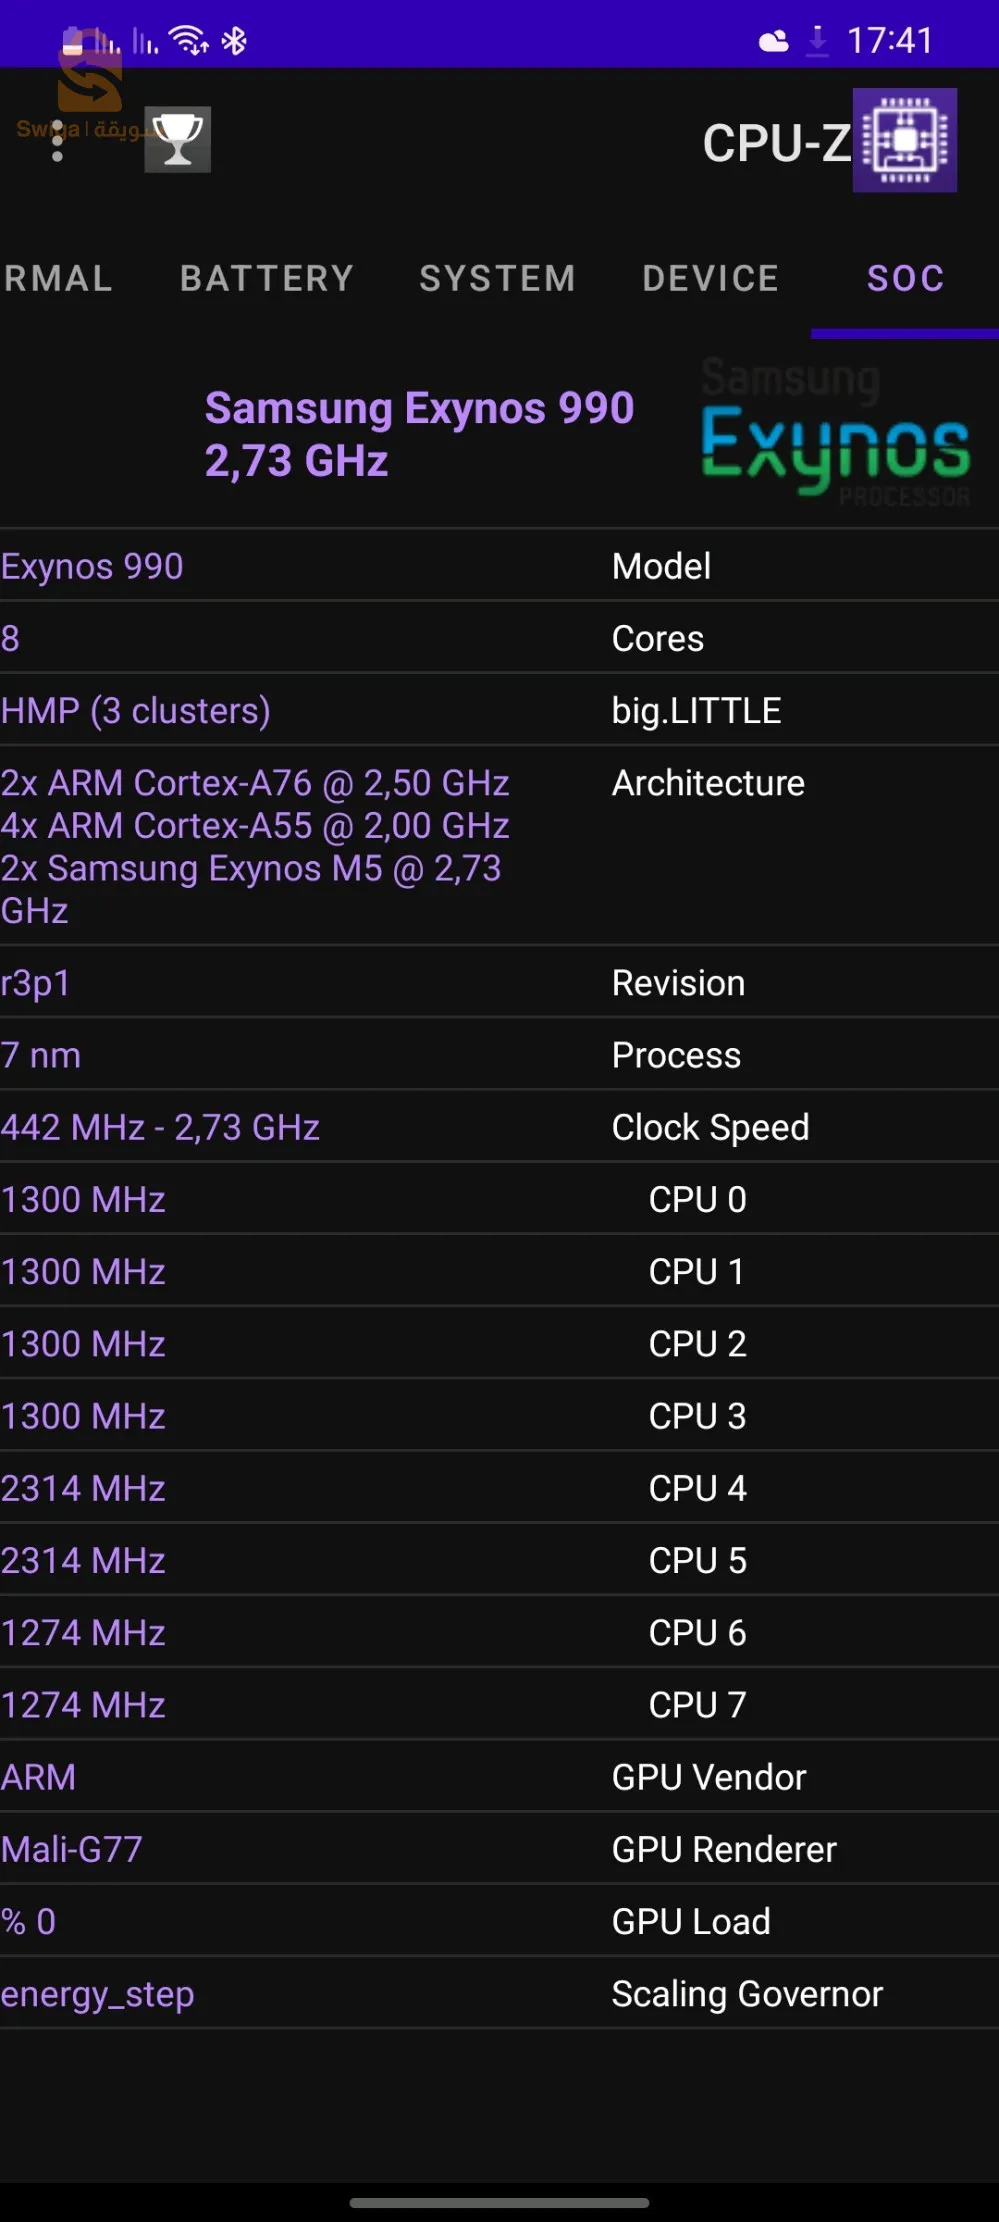
Task: Tap the navigation bar handle at the bottom
Action: pyautogui.click(x=499, y=2201)
